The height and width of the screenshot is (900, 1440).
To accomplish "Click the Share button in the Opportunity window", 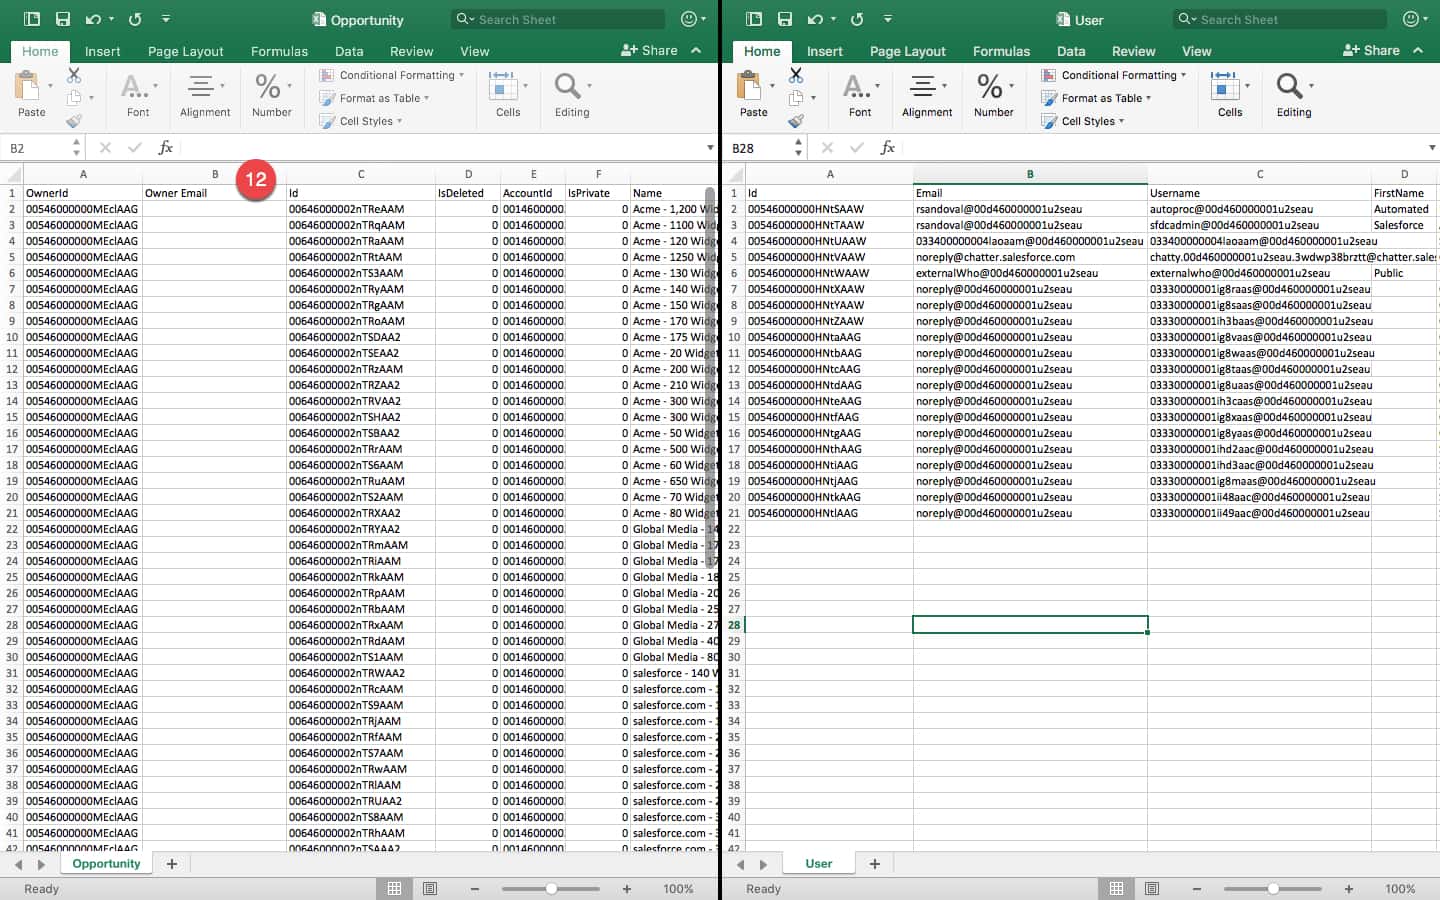I will 649,50.
